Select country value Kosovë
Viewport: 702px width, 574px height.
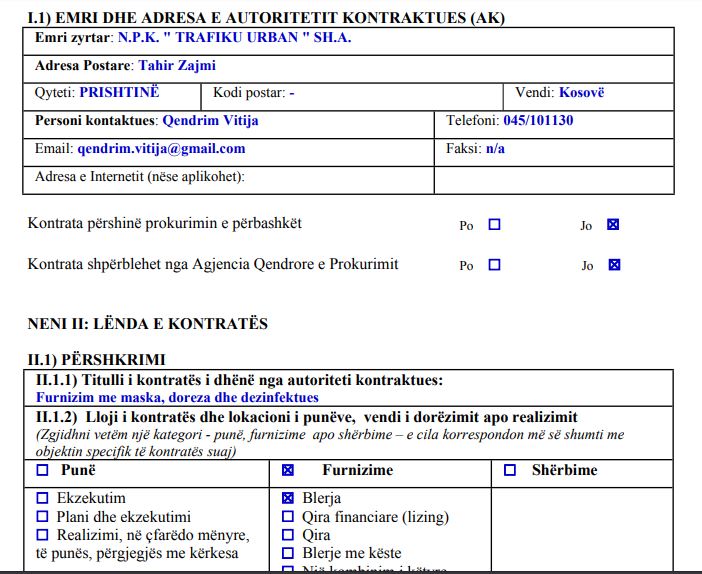tap(582, 92)
